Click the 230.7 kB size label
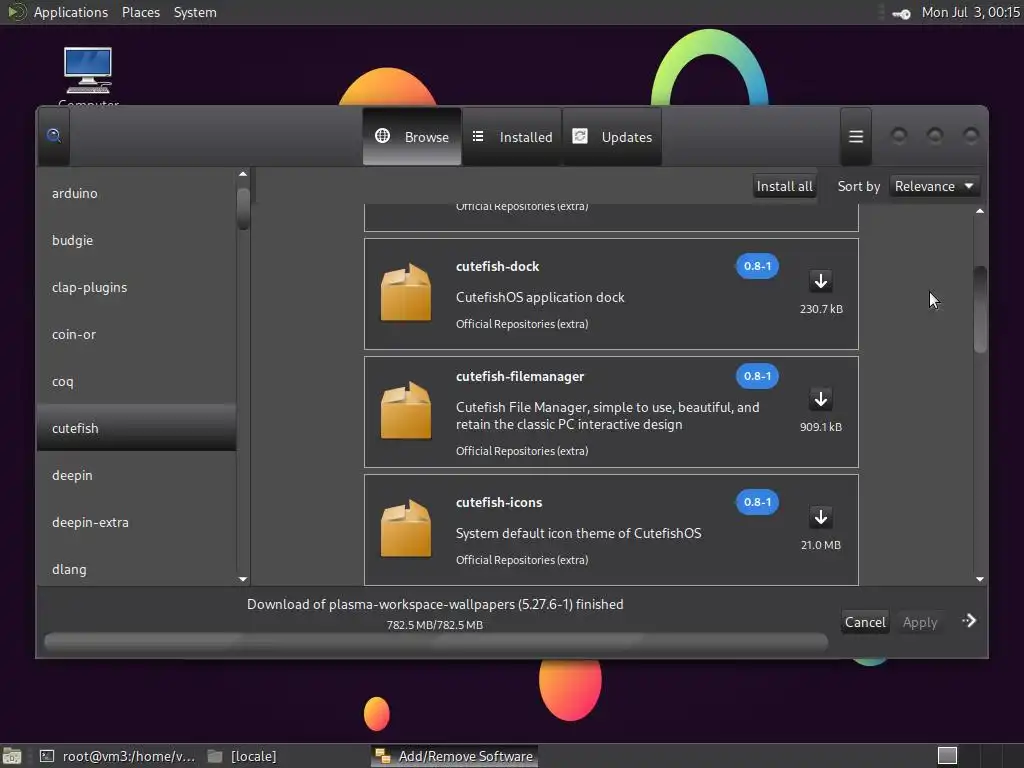This screenshot has height=768, width=1024. (x=821, y=309)
